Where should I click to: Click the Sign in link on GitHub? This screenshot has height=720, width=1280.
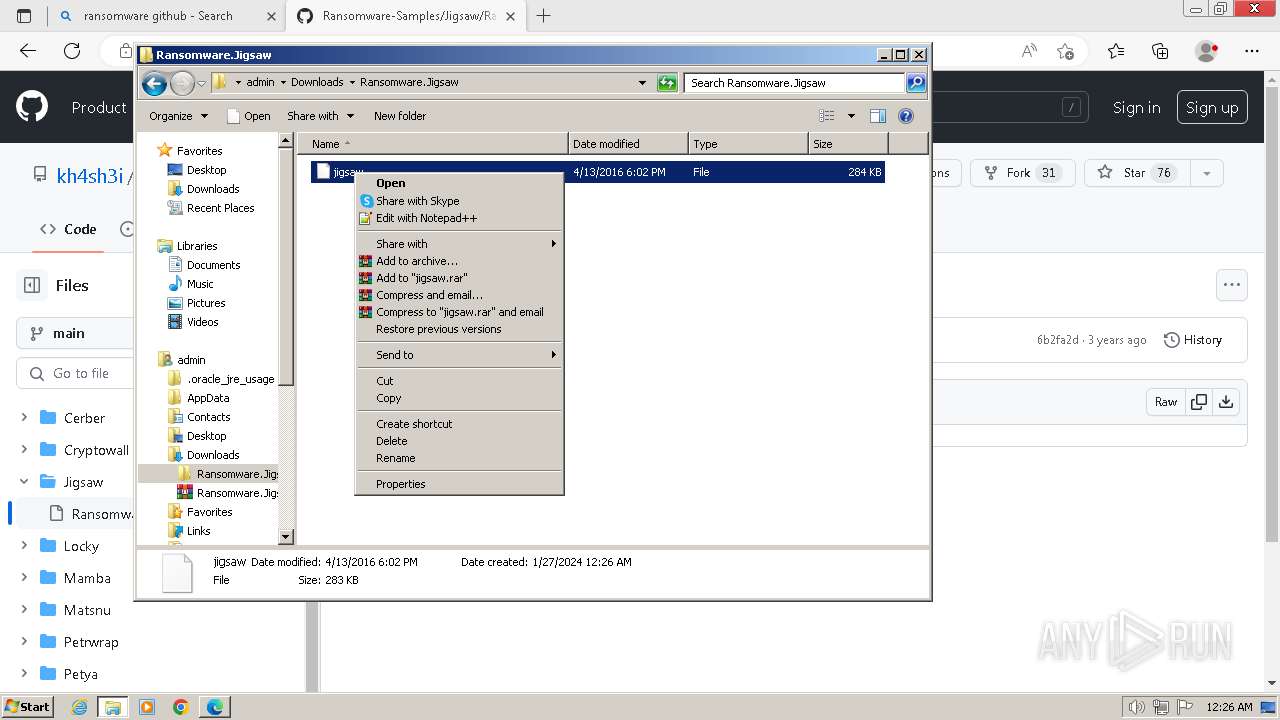[1137, 107]
